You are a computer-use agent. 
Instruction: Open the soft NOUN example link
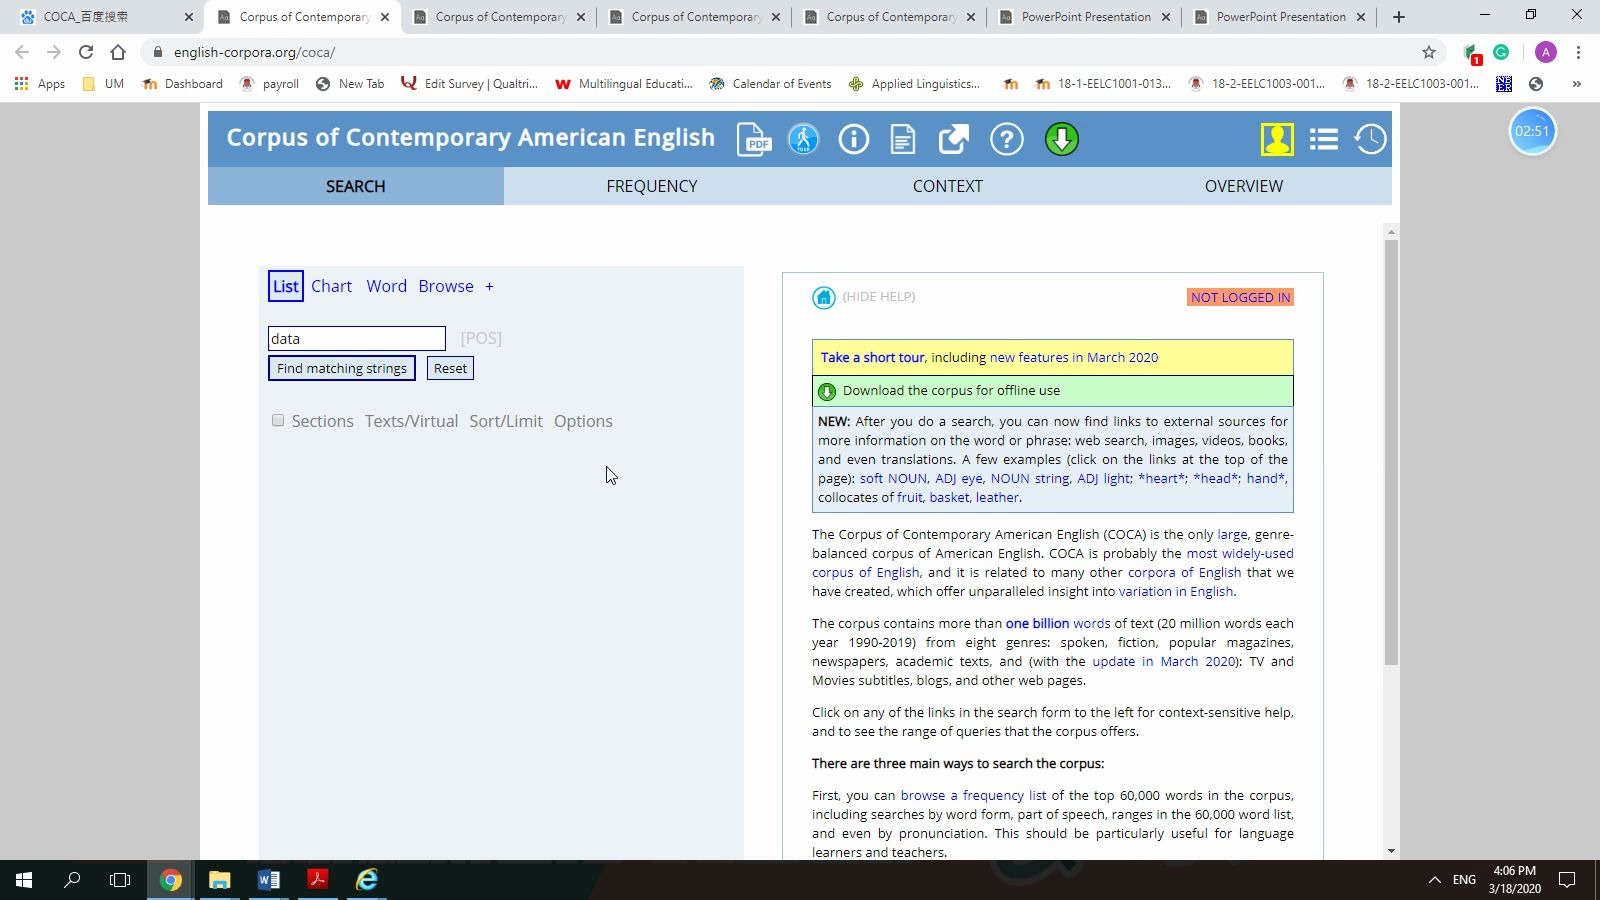(894, 479)
